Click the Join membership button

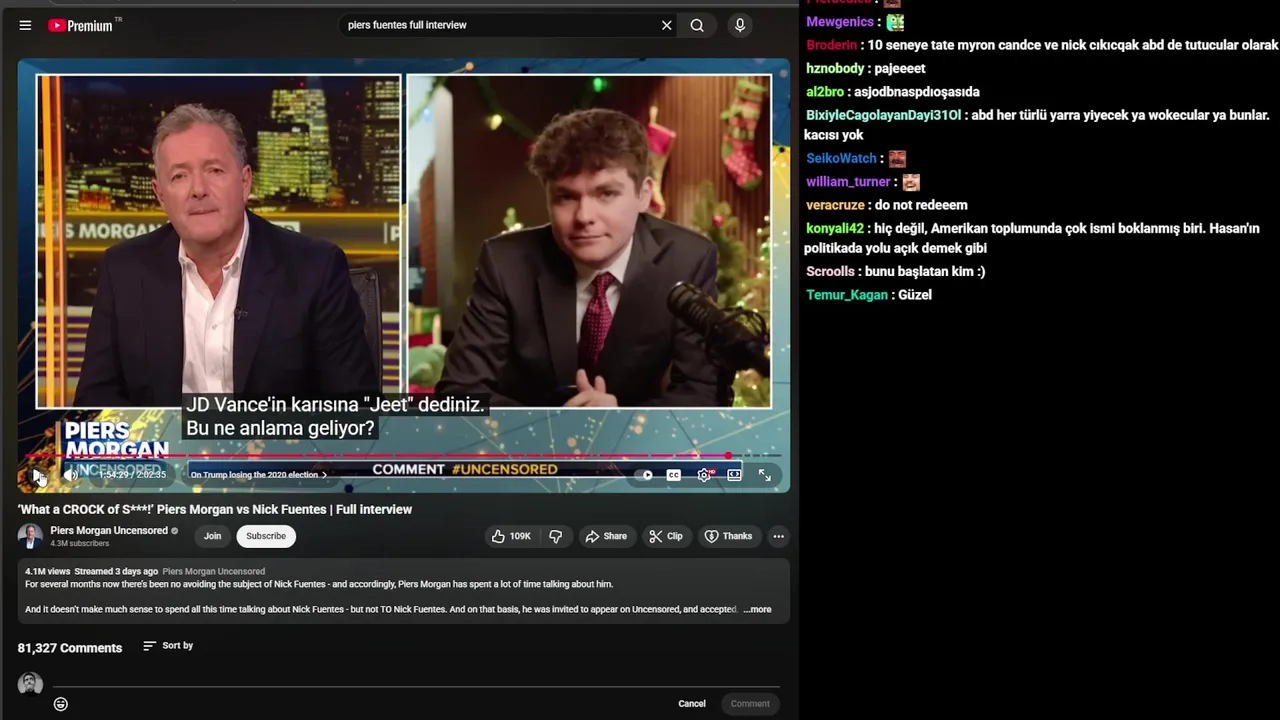213,536
